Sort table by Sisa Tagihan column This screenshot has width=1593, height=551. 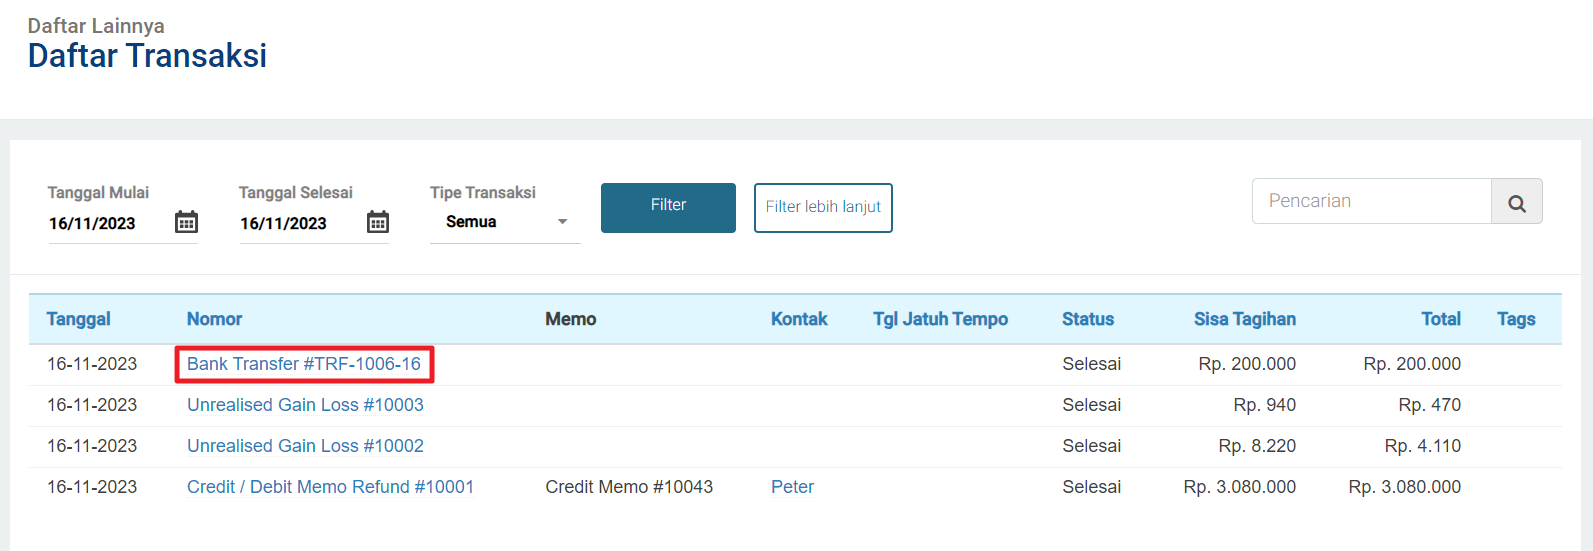1244,319
